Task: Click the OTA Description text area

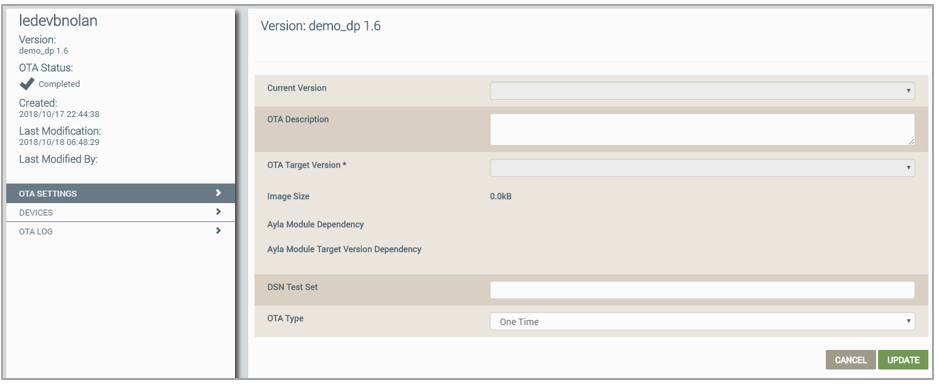Action: (702, 129)
